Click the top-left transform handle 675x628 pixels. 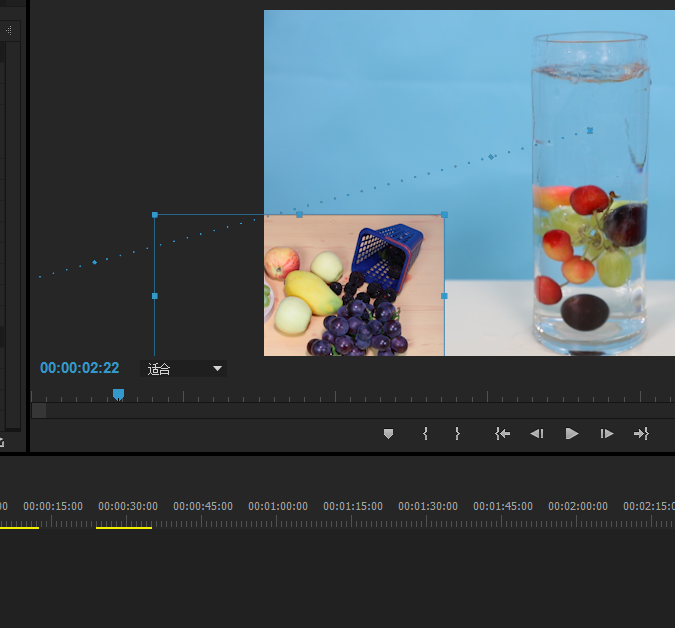155,215
